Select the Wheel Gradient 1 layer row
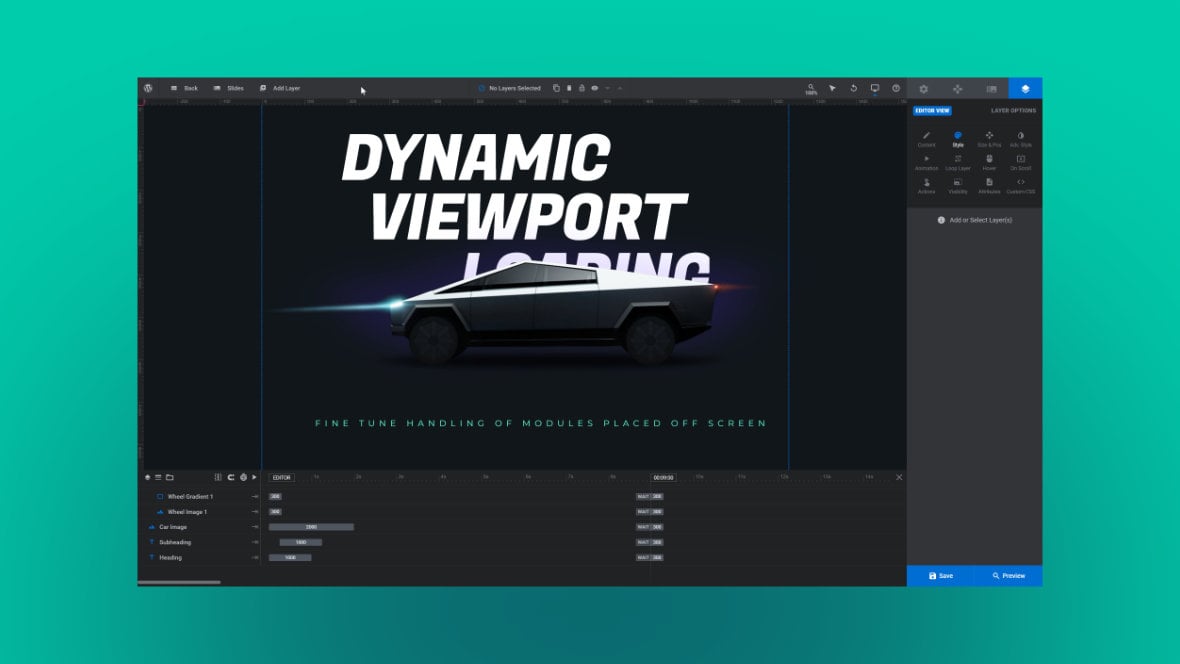The height and width of the screenshot is (664, 1180). coord(199,497)
